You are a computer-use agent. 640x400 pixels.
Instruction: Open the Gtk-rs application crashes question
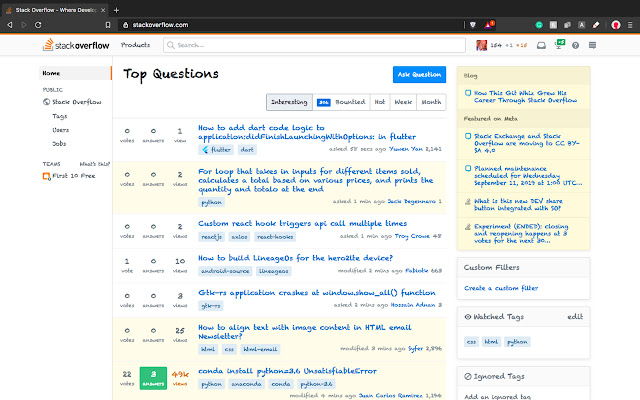click(317, 293)
